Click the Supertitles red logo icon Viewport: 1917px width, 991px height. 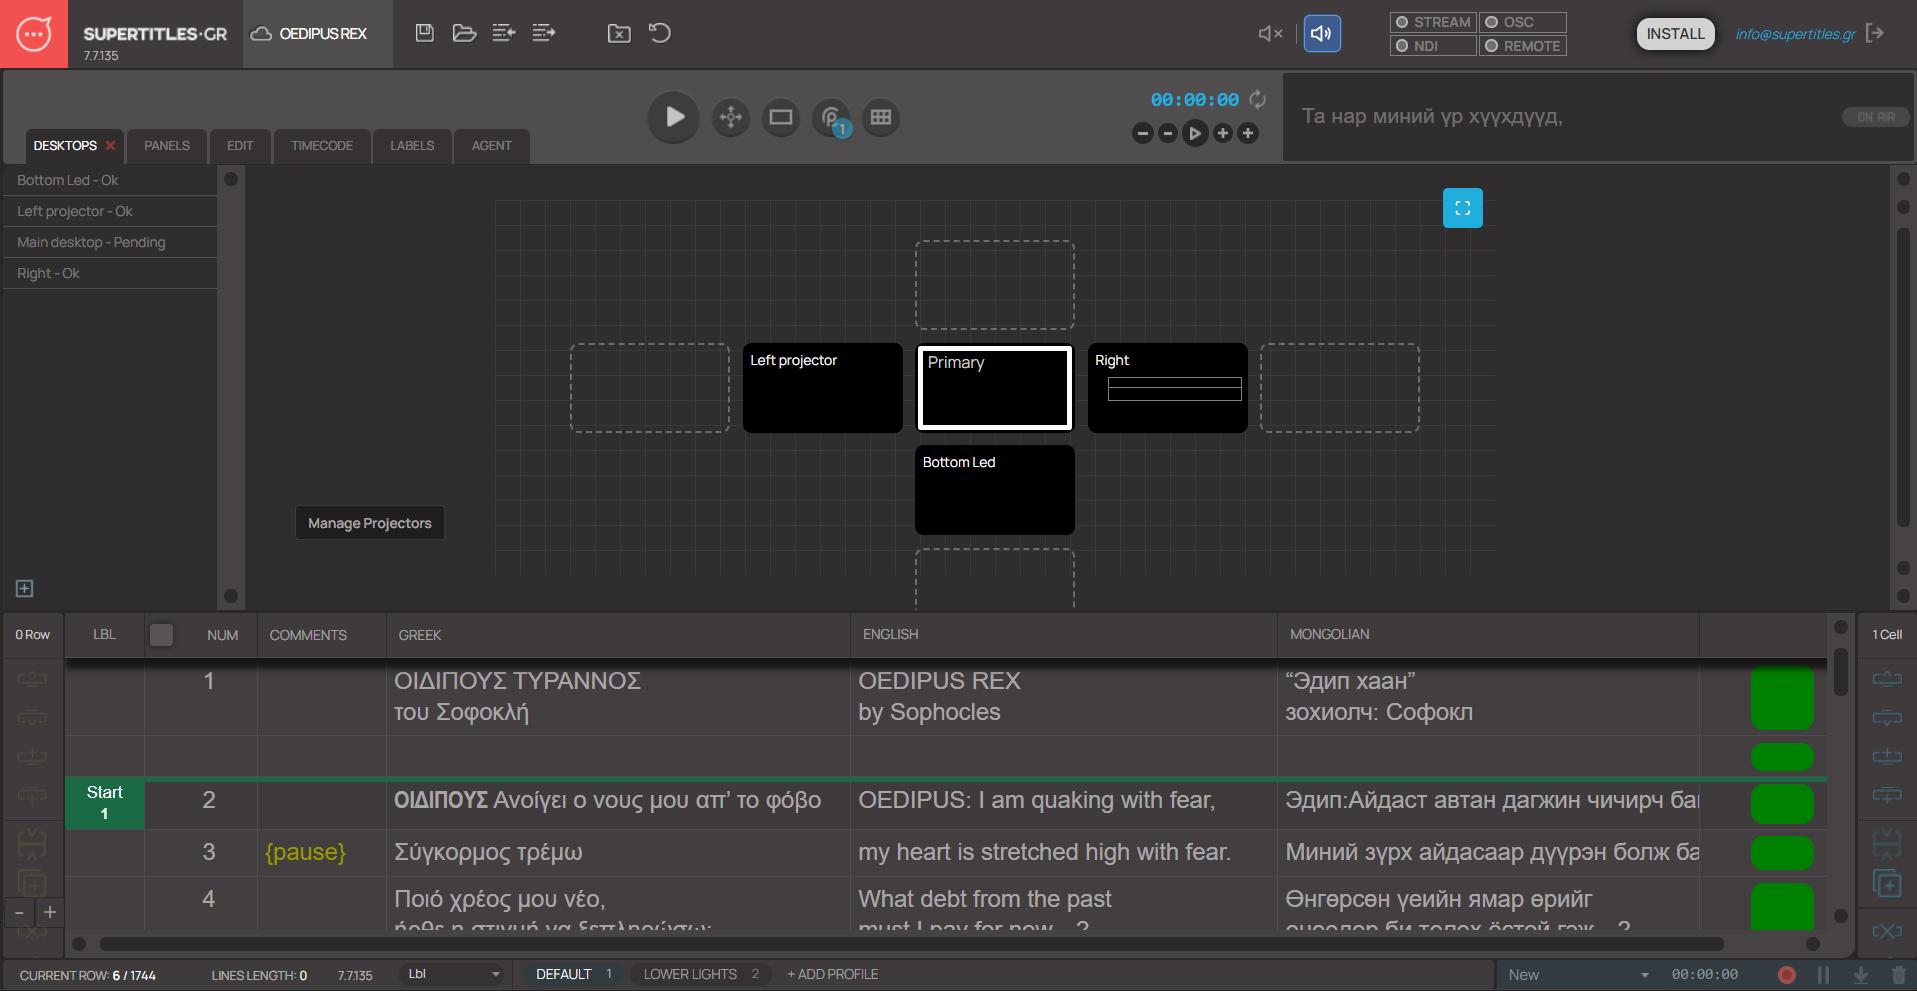tap(34, 34)
